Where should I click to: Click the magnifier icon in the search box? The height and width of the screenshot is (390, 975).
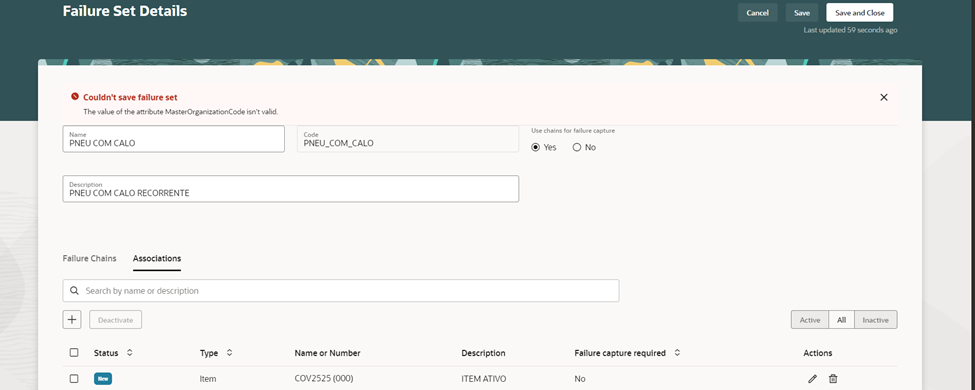[75, 290]
